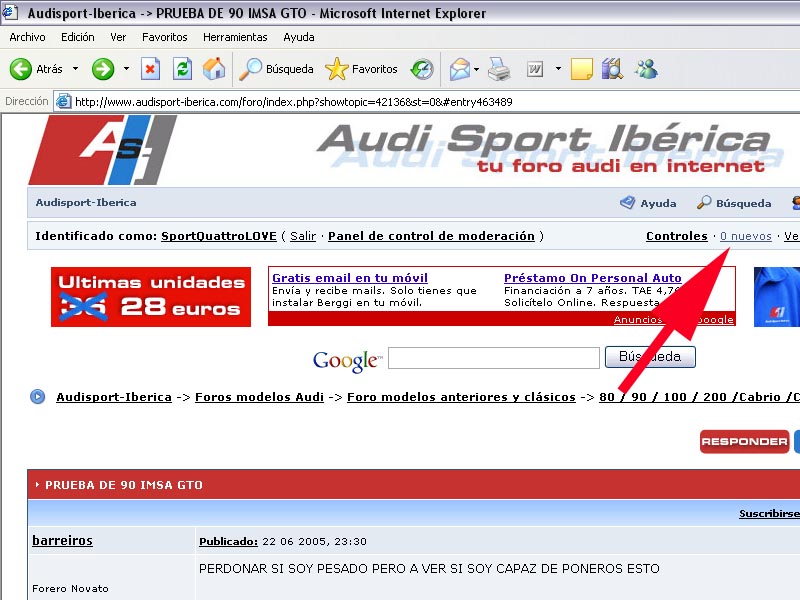Click the Suscribirse link
800x600 pixels.
pyautogui.click(x=769, y=514)
